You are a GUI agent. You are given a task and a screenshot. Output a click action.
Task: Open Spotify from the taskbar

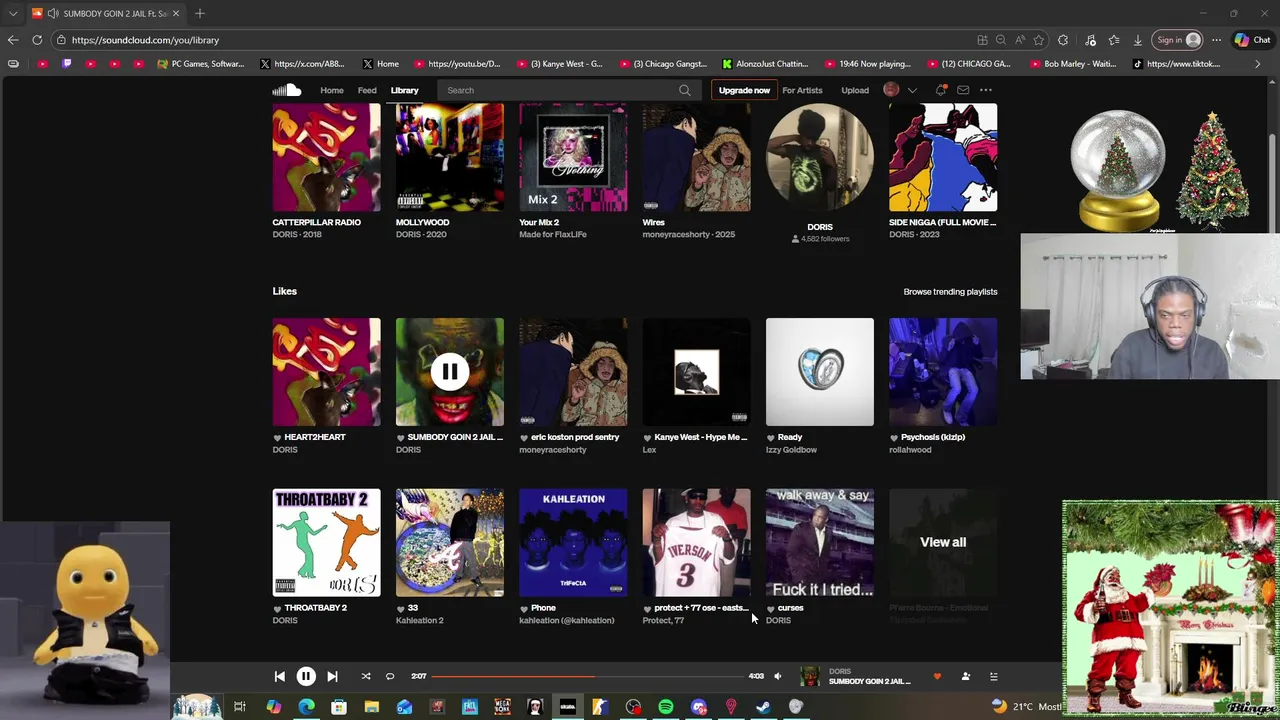(x=666, y=707)
